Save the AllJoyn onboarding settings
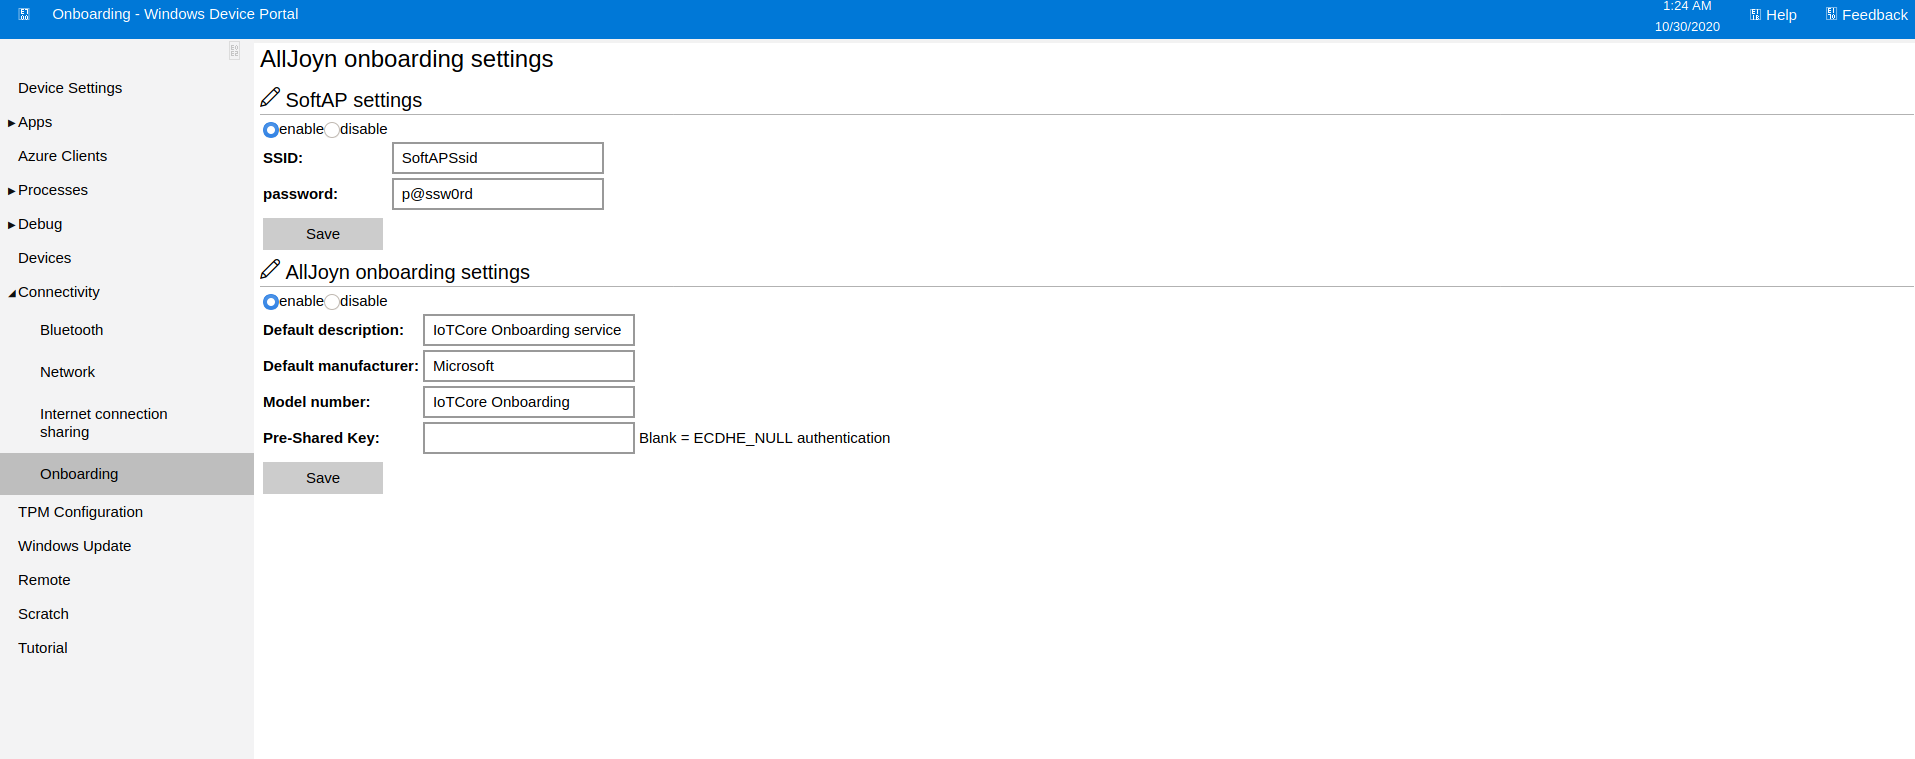Viewport: 1915px width, 759px height. [x=322, y=478]
